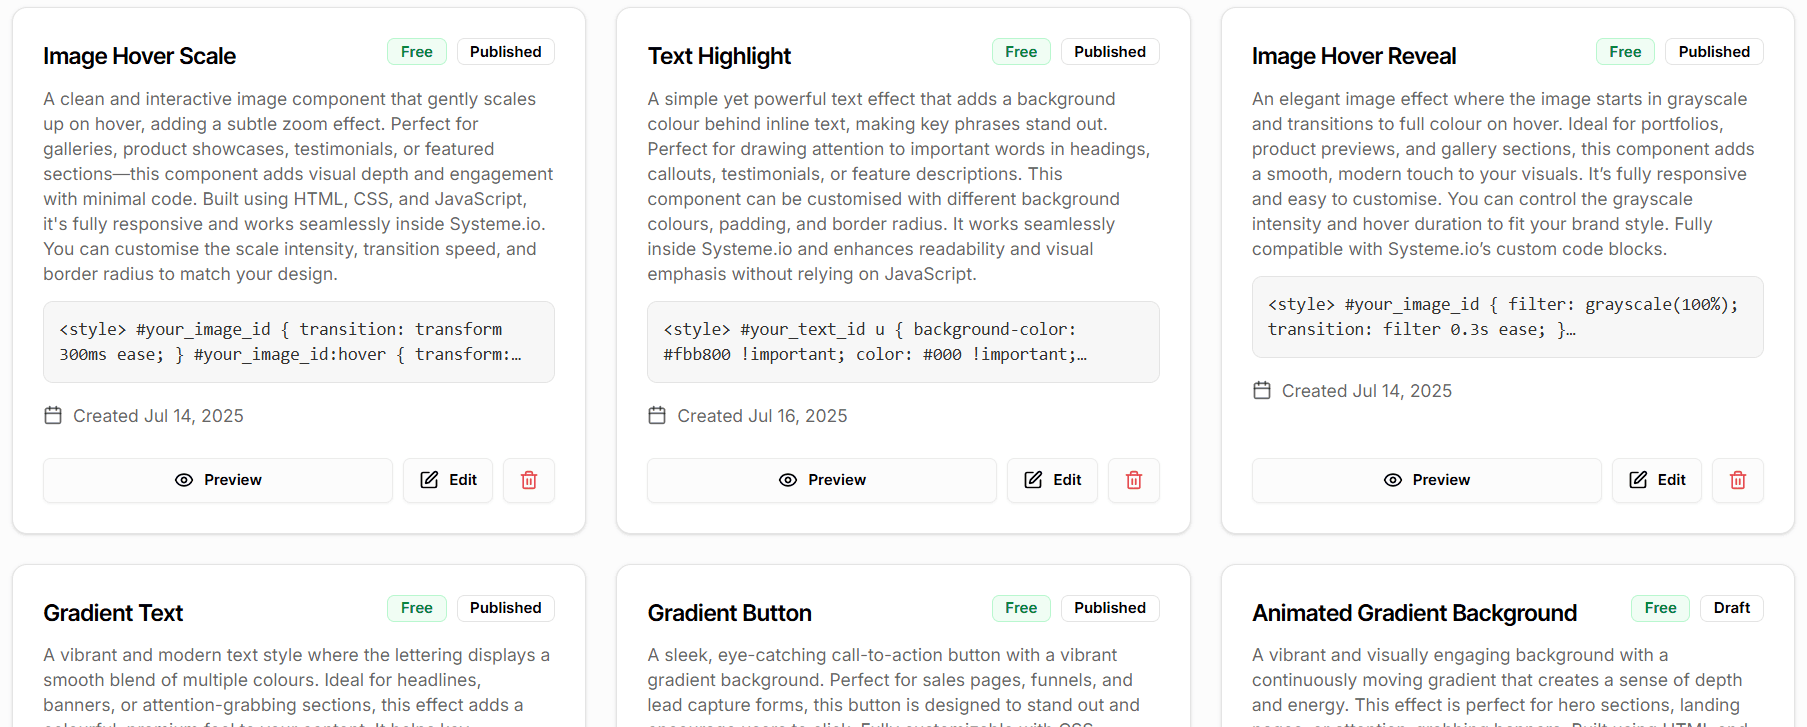Edit the Image Hover Reveal component
The width and height of the screenshot is (1807, 727).
point(1656,480)
